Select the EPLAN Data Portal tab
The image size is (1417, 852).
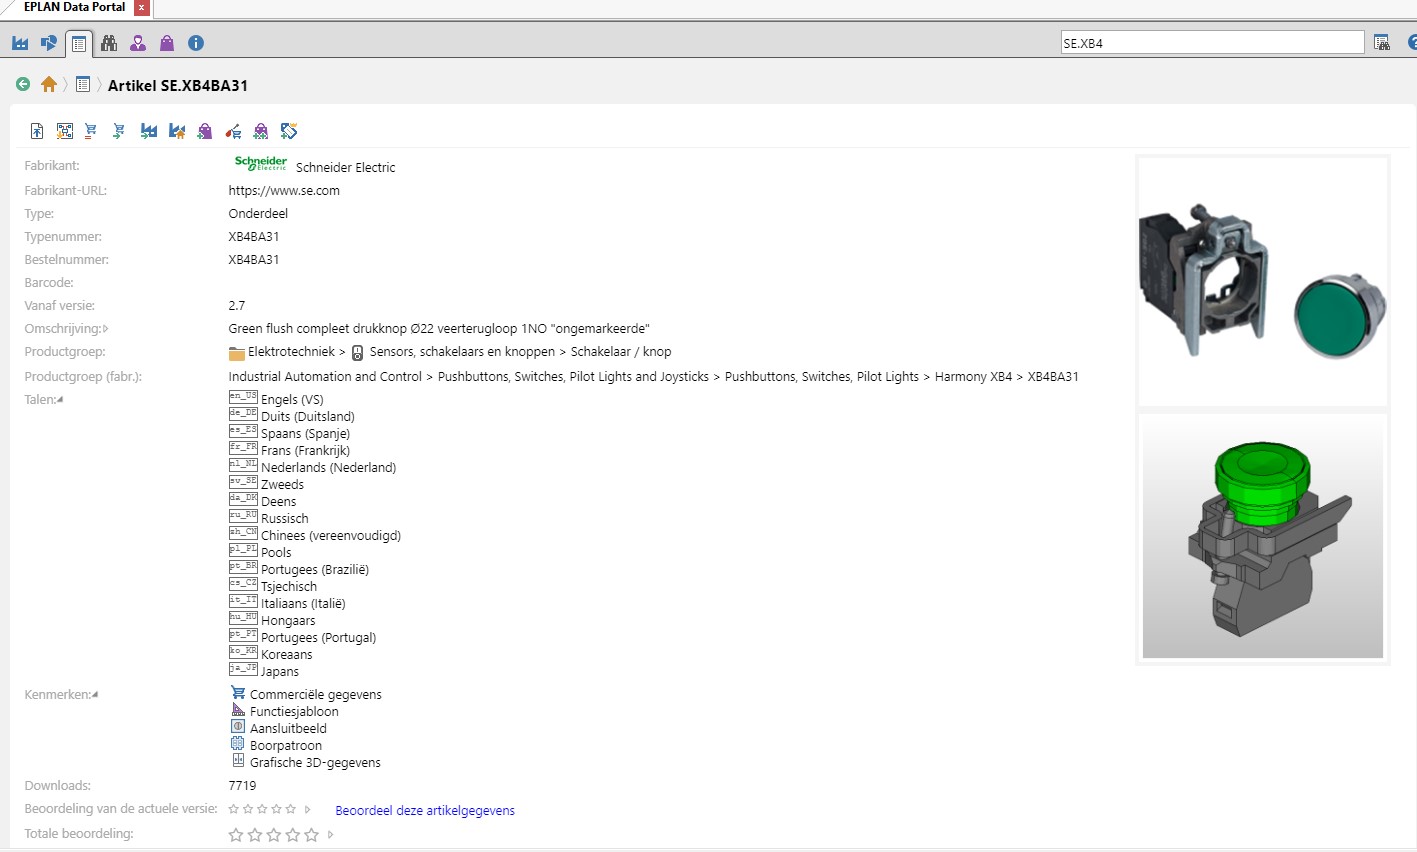75,8
